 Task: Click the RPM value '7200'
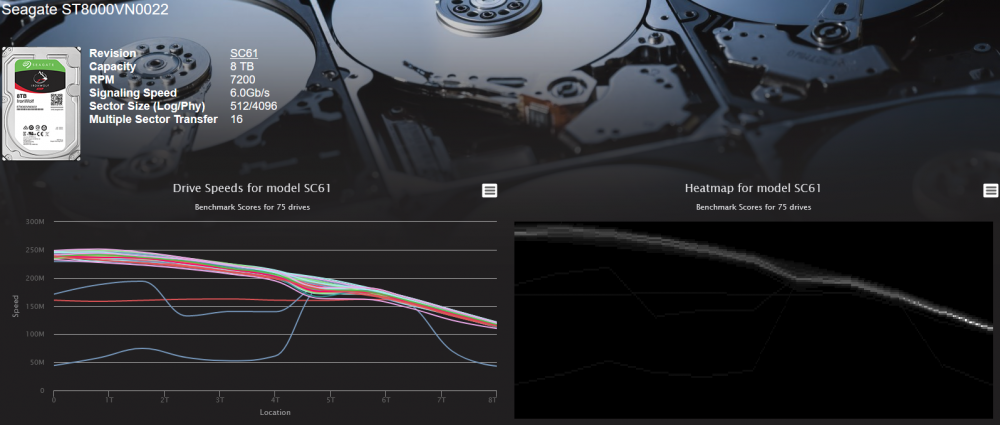tap(242, 80)
